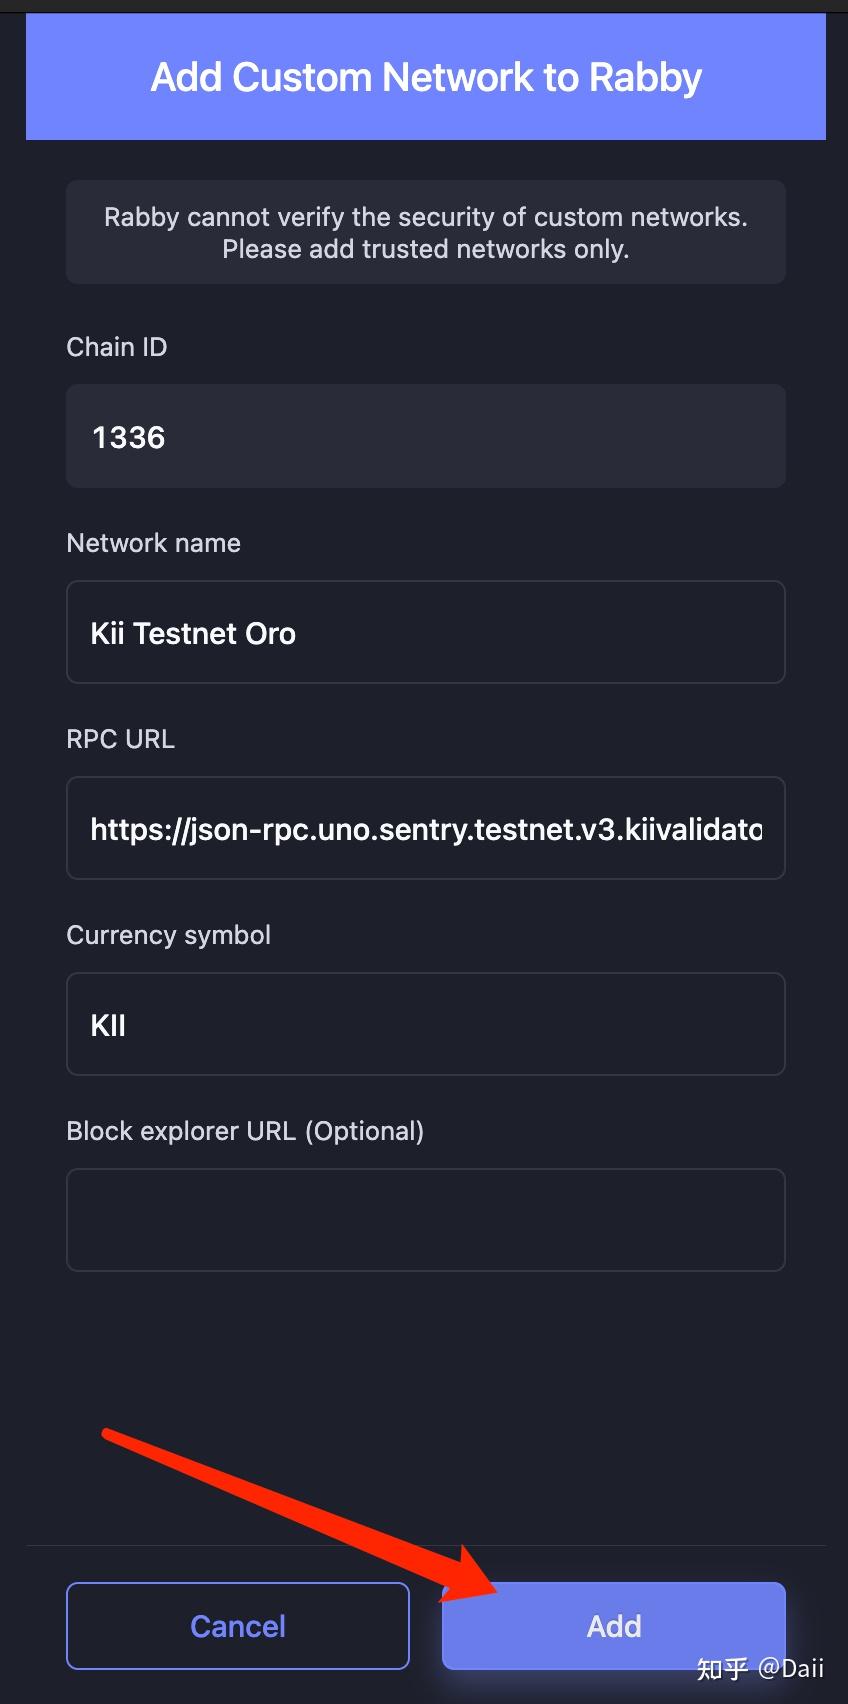The width and height of the screenshot is (848, 1704).
Task: Click the "Kii Testnet Oro" name text
Action: (193, 633)
